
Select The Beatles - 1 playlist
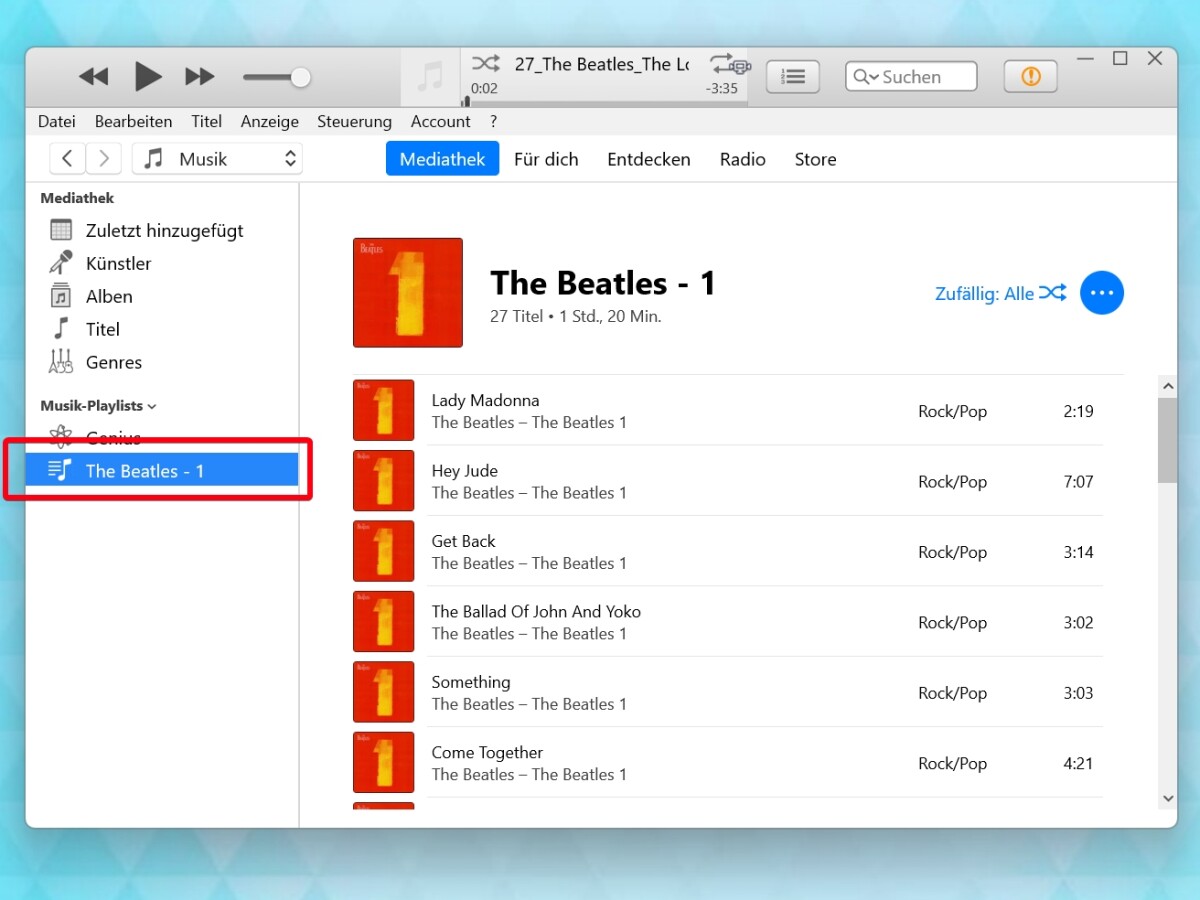point(162,470)
